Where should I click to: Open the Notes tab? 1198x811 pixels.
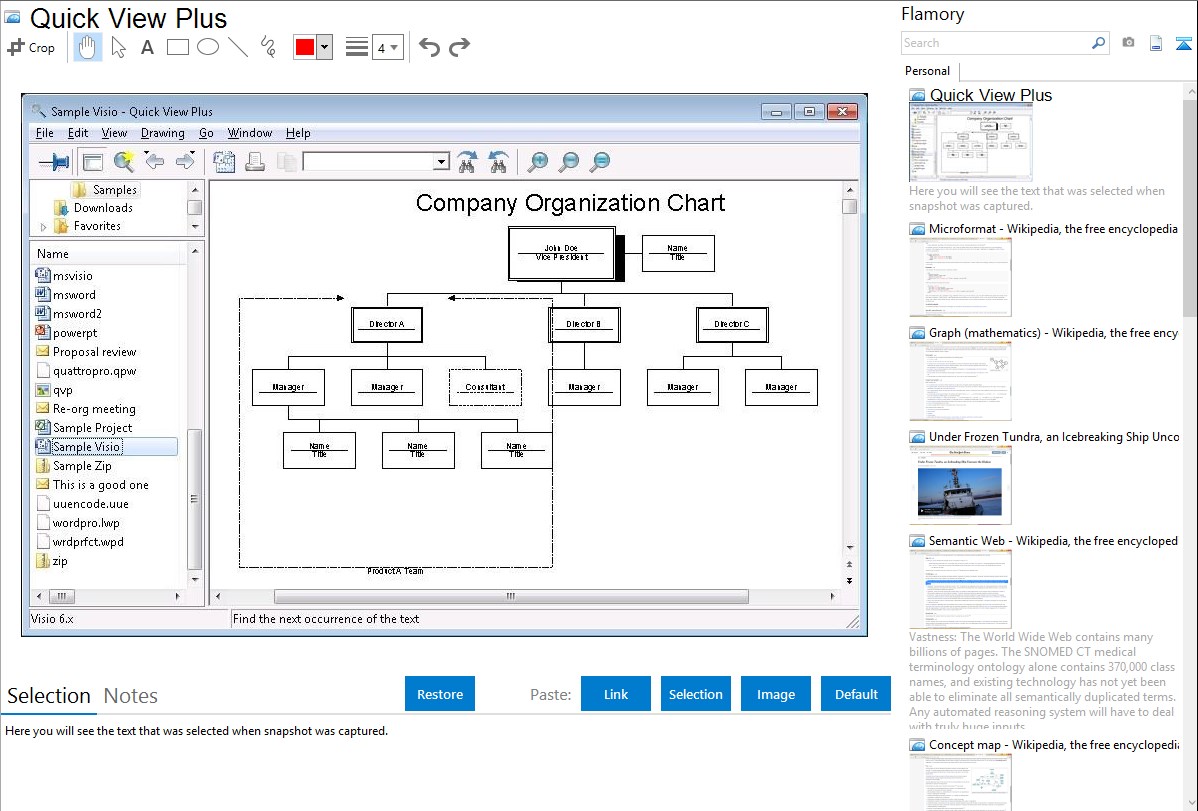point(131,696)
